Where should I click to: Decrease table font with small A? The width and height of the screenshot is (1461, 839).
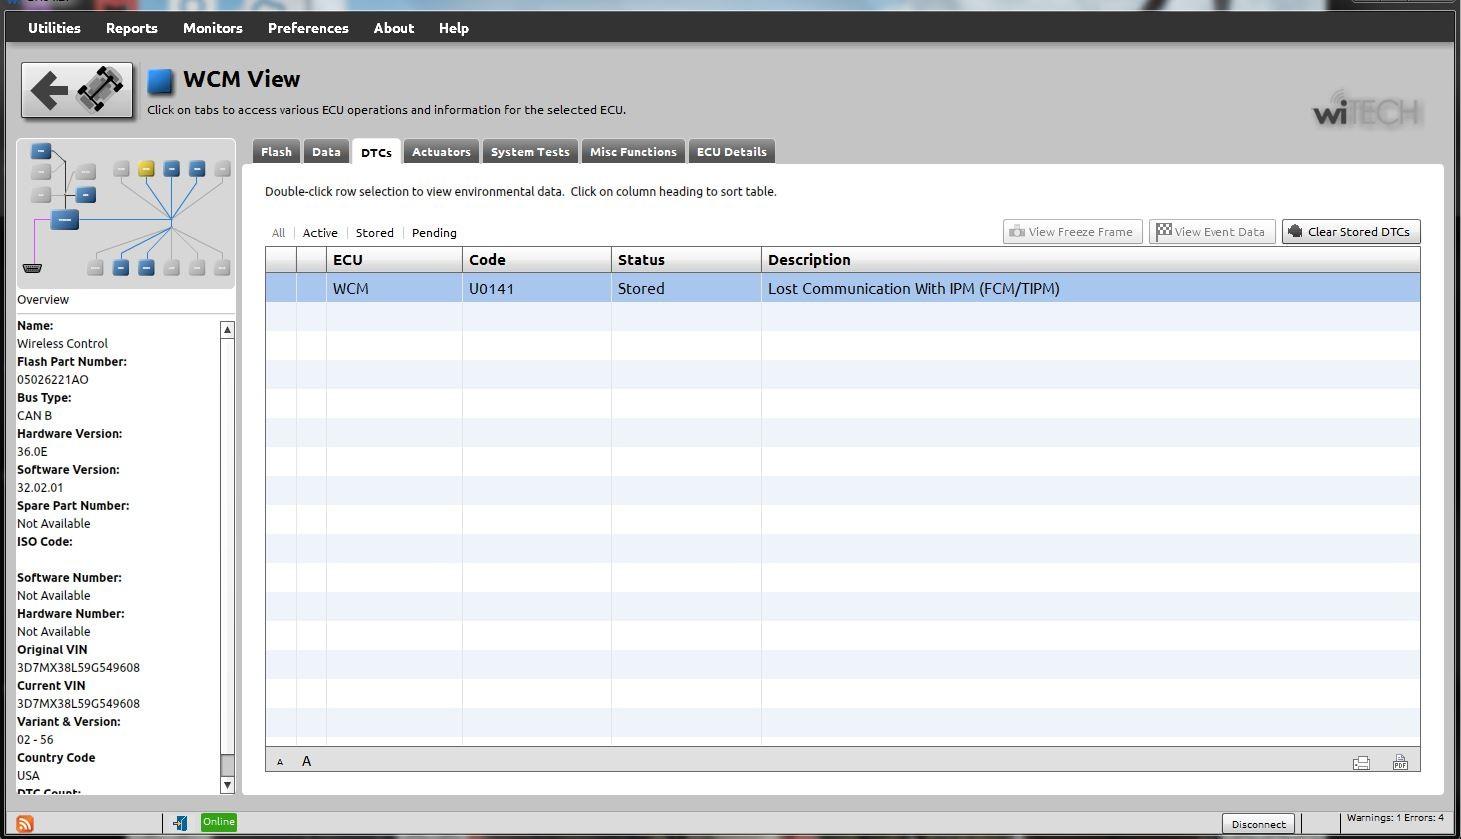[280, 762]
